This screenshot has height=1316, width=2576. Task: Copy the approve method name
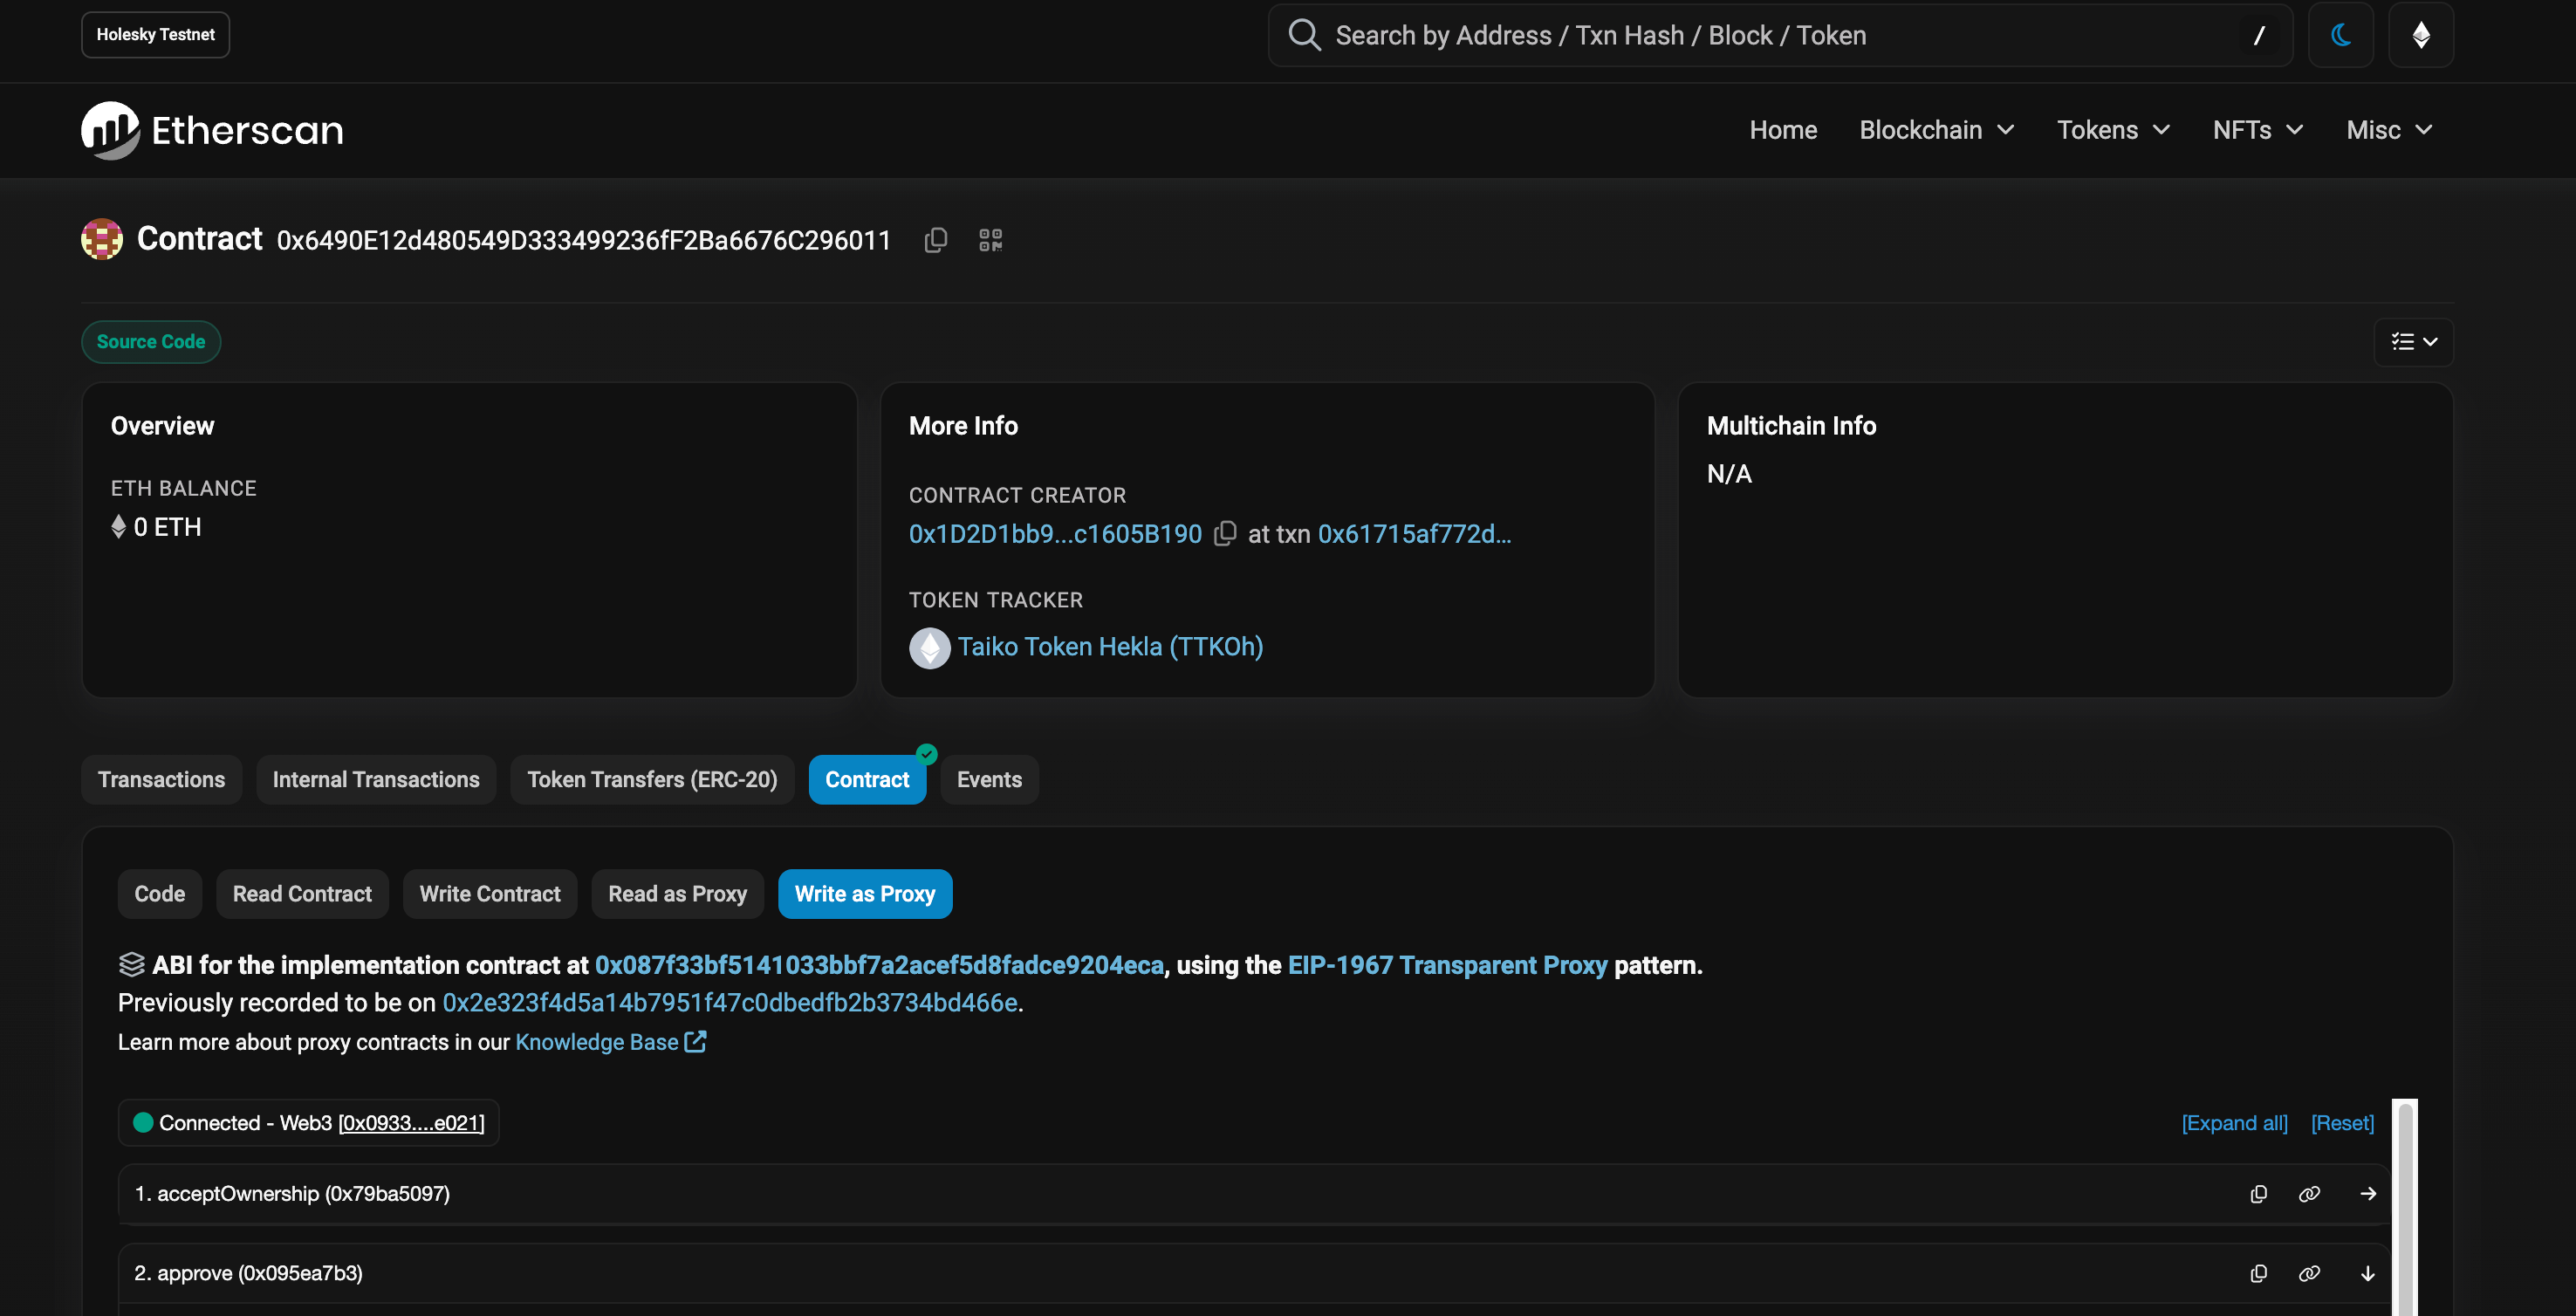pyautogui.click(x=2258, y=1273)
